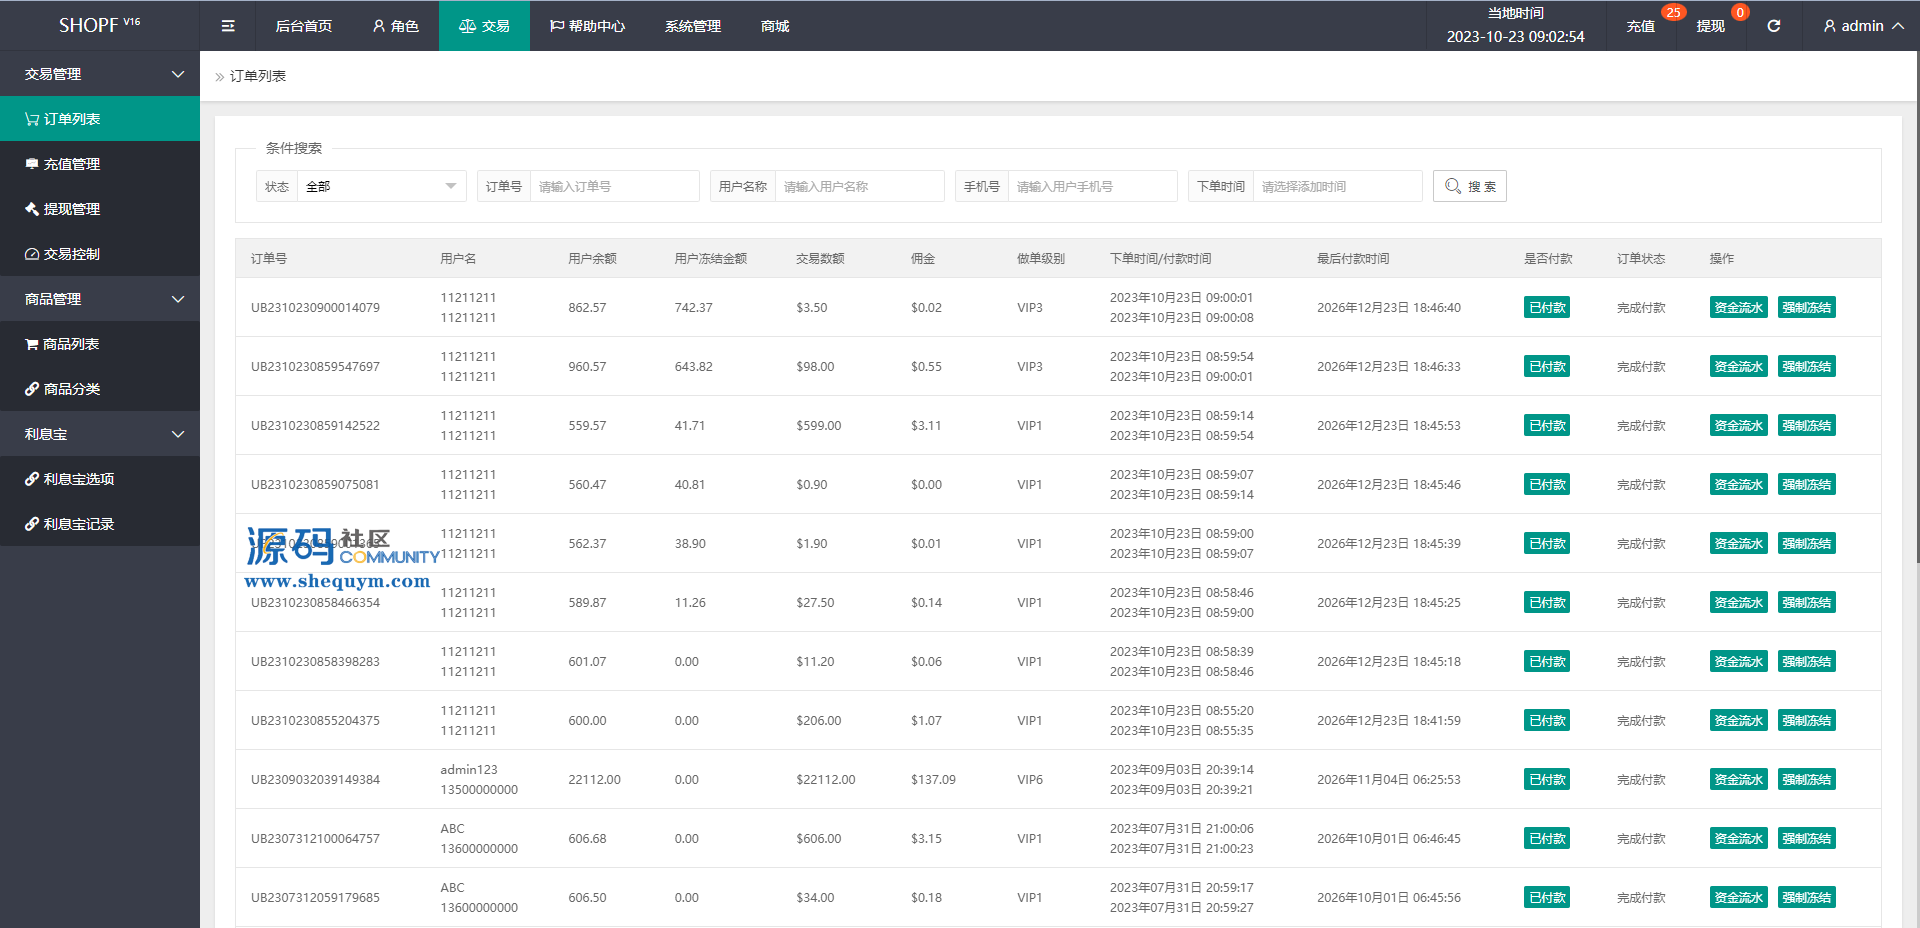Image resolution: width=1920 pixels, height=928 pixels.
Task: Click 资金流水 for order UB2307312100064757
Action: point(1738,839)
